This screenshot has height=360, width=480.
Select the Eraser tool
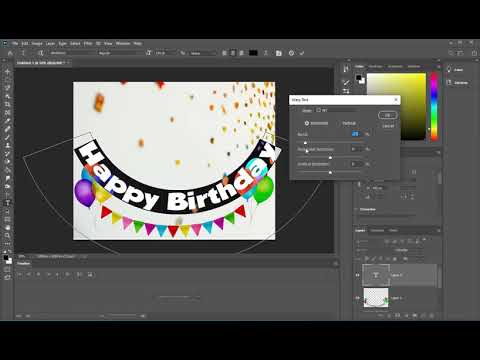(7, 162)
